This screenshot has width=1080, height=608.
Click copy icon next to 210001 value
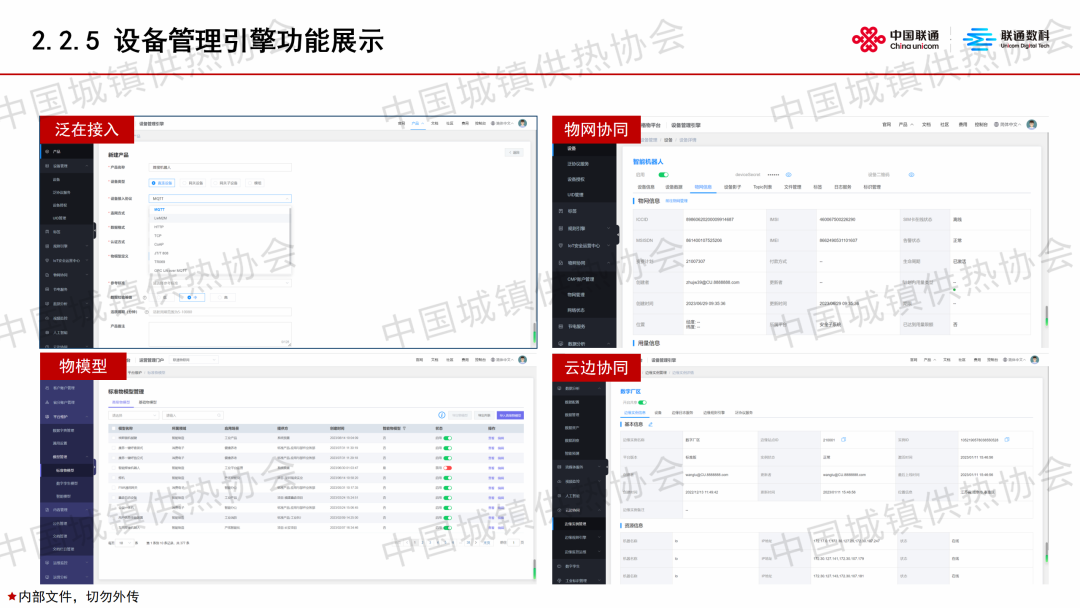coord(844,439)
